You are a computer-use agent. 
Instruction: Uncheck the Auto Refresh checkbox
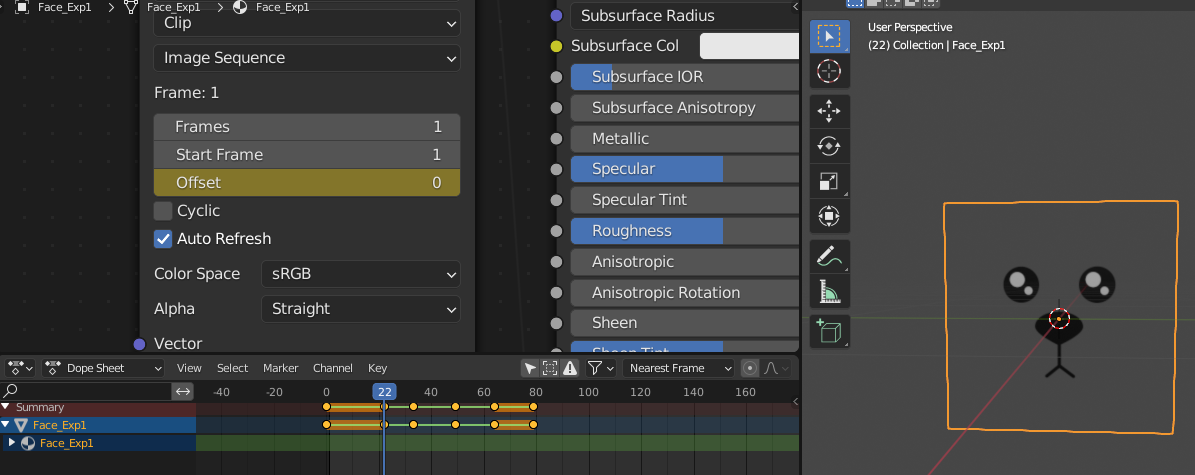click(x=163, y=239)
